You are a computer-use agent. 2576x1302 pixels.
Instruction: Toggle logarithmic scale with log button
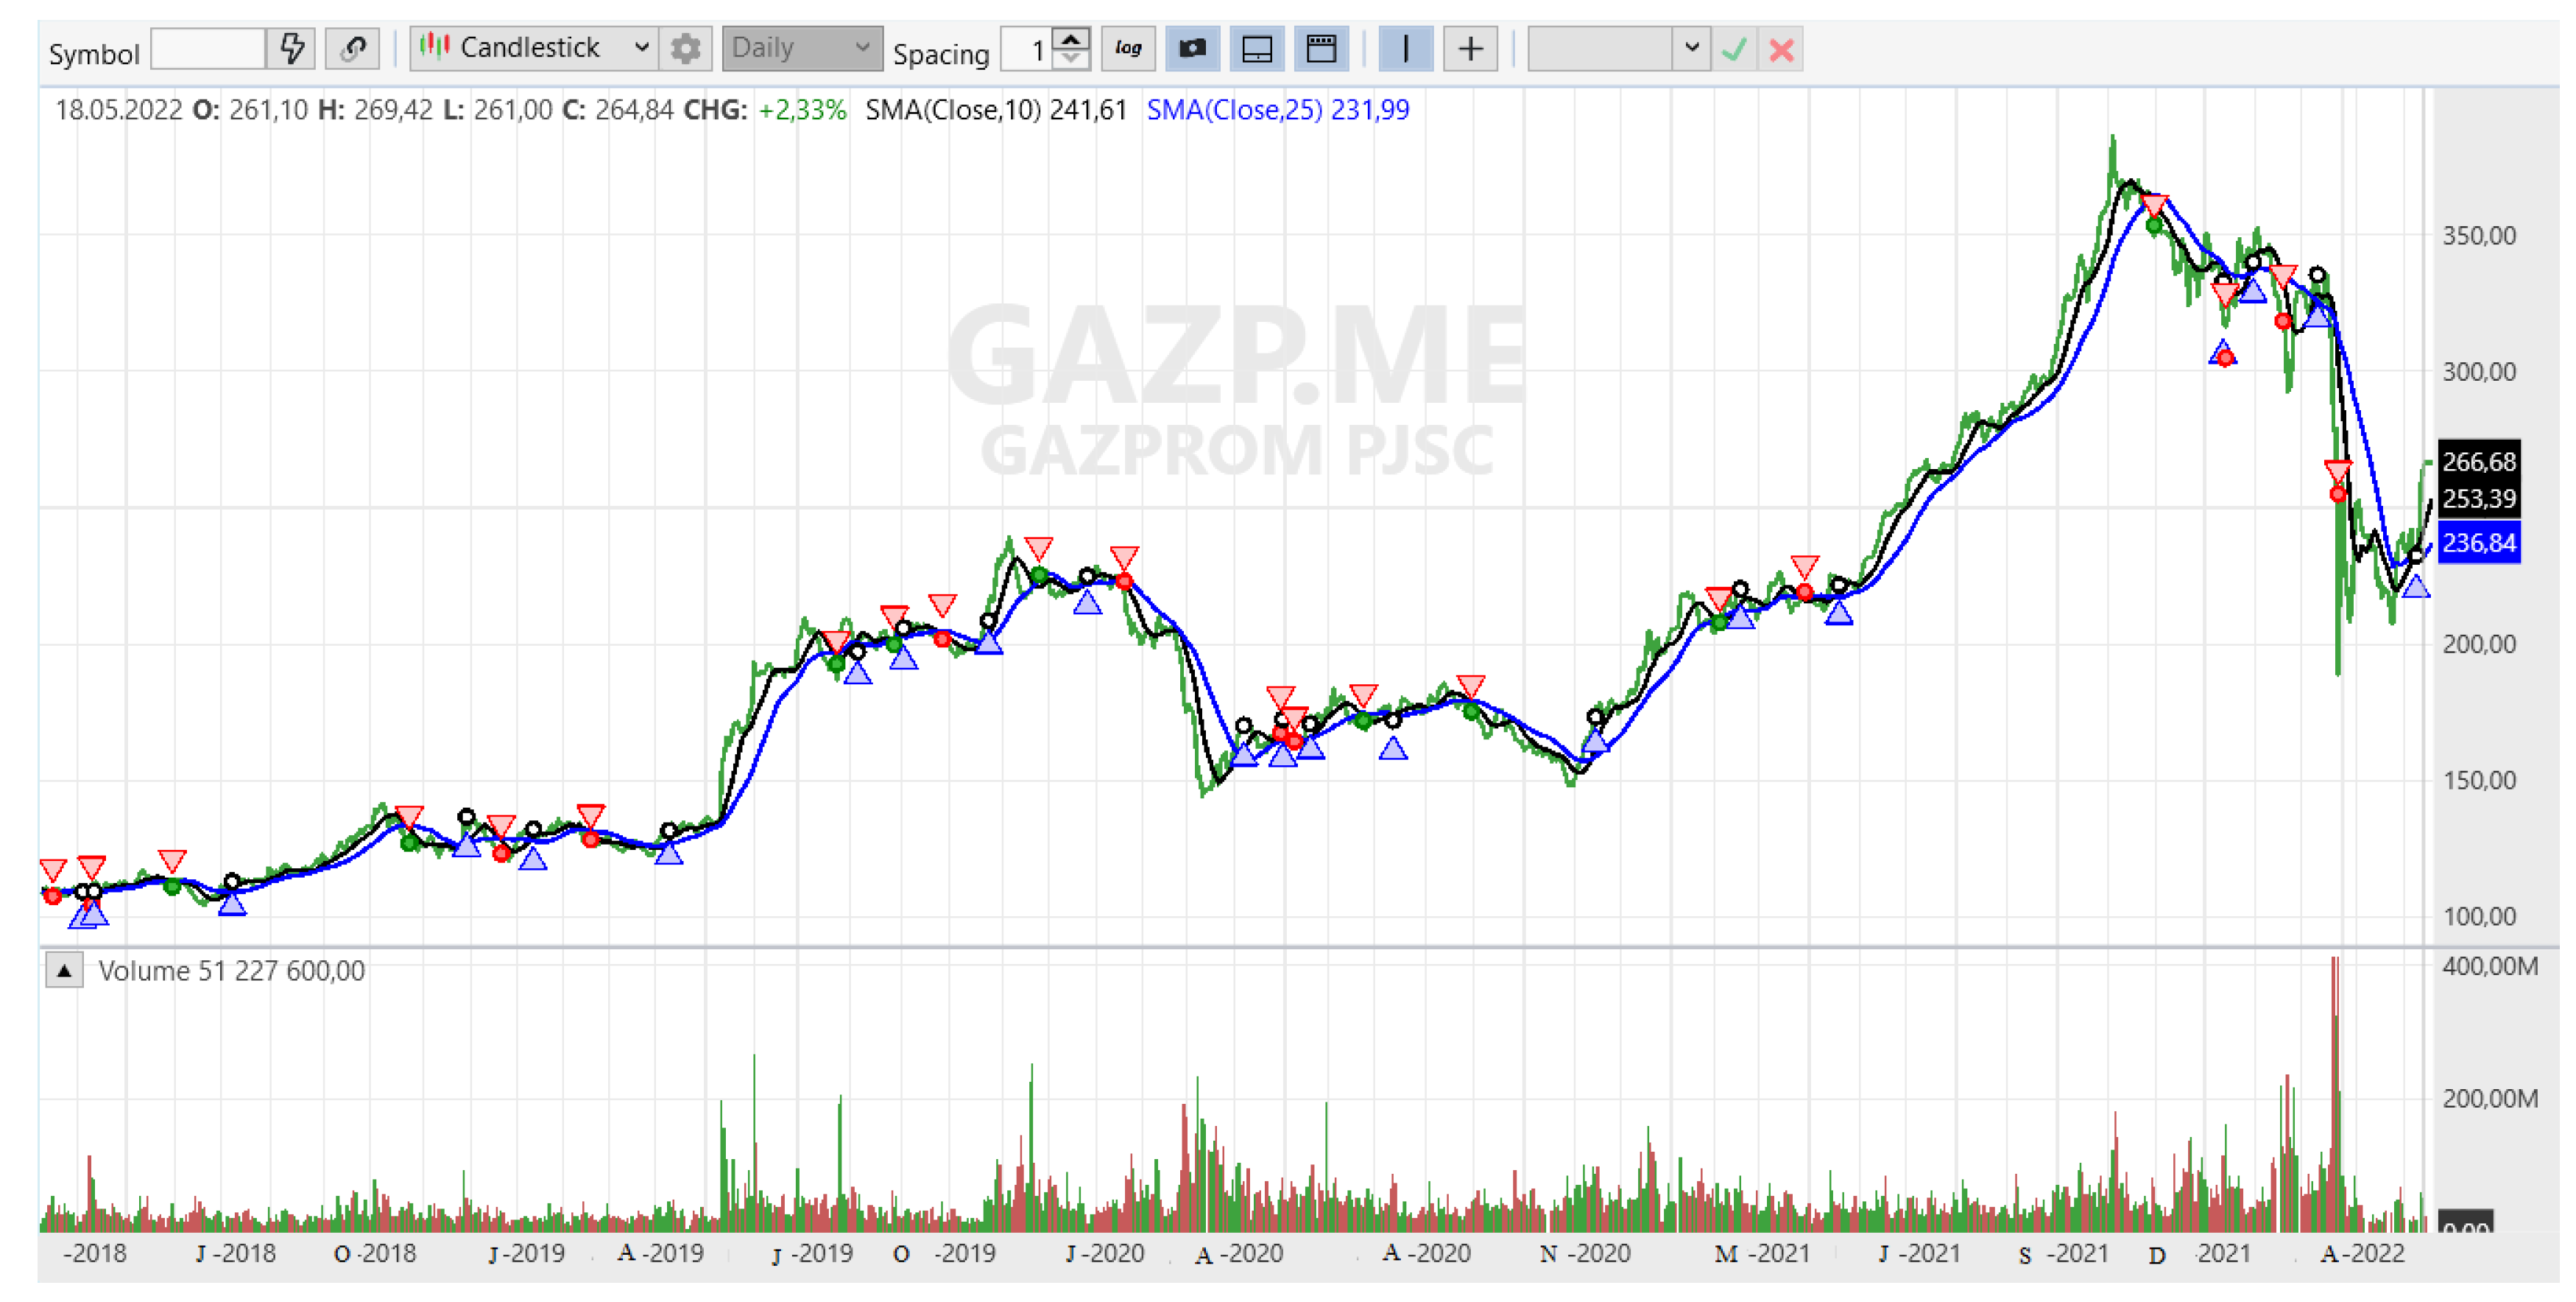point(1128,48)
